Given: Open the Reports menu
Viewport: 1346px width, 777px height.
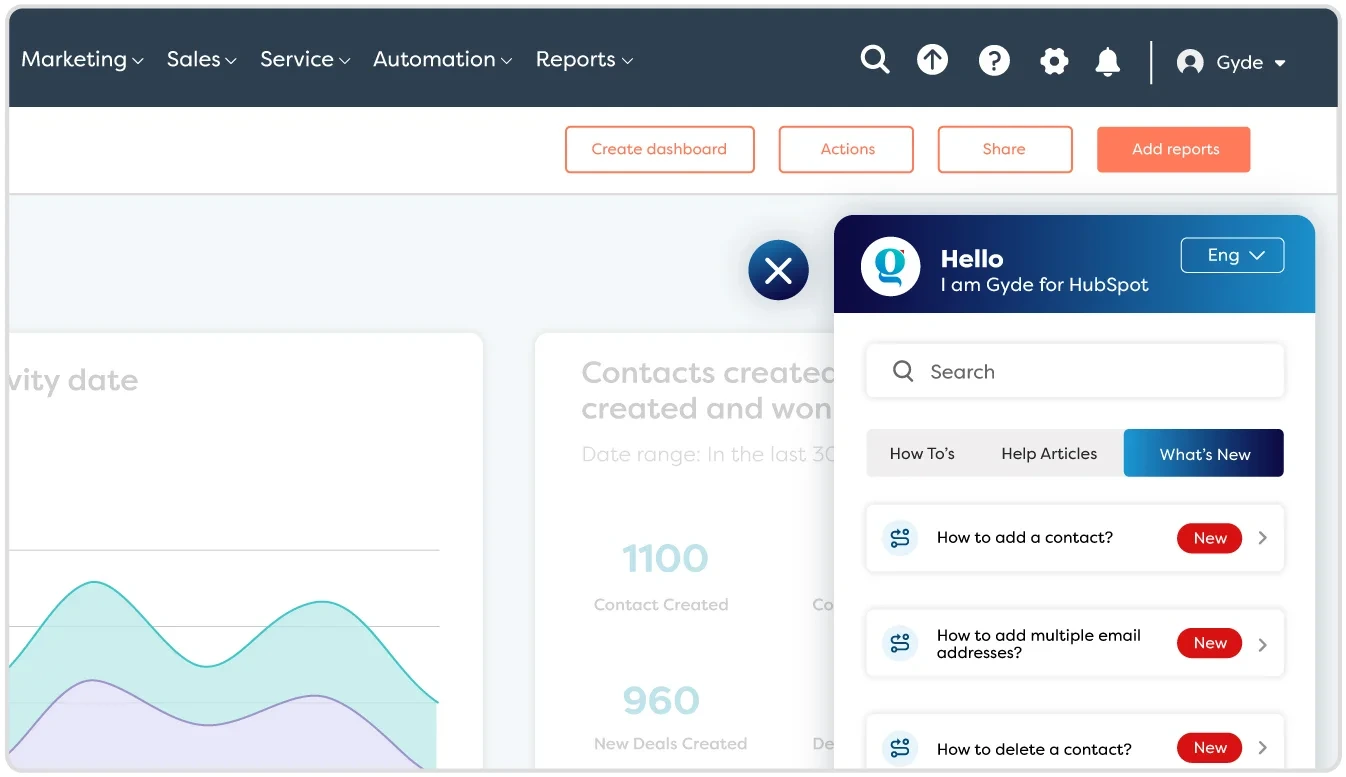Looking at the screenshot, I should tap(583, 59).
